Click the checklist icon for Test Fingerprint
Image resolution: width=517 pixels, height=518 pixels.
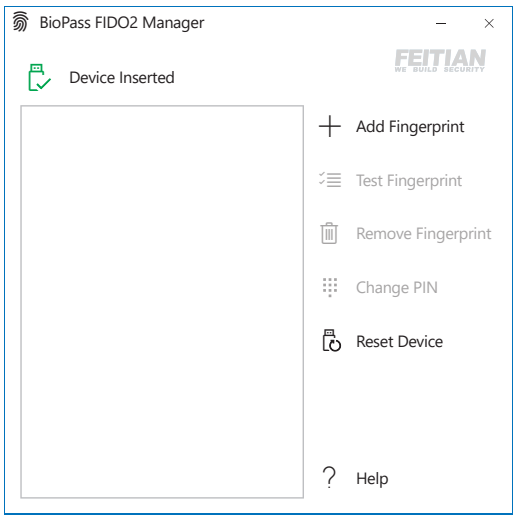(x=330, y=180)
